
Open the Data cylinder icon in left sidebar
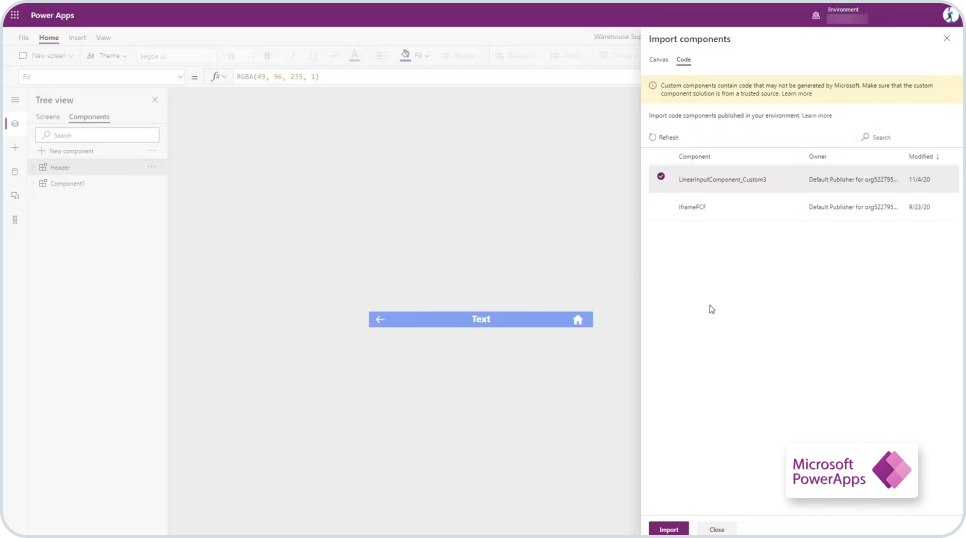point(14,171)
